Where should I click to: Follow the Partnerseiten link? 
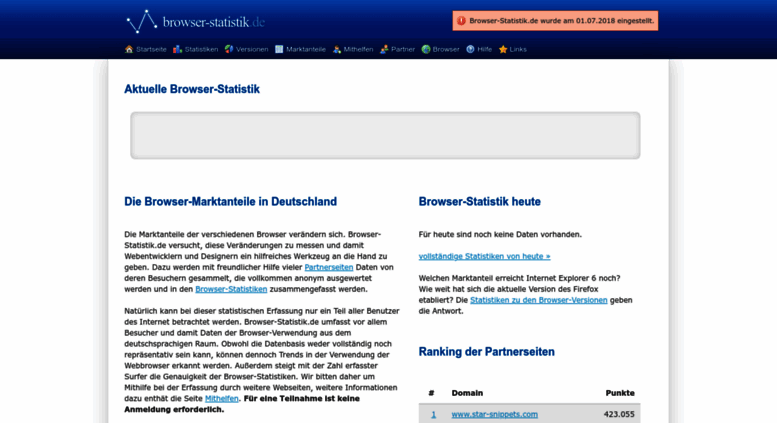(329, 267)
